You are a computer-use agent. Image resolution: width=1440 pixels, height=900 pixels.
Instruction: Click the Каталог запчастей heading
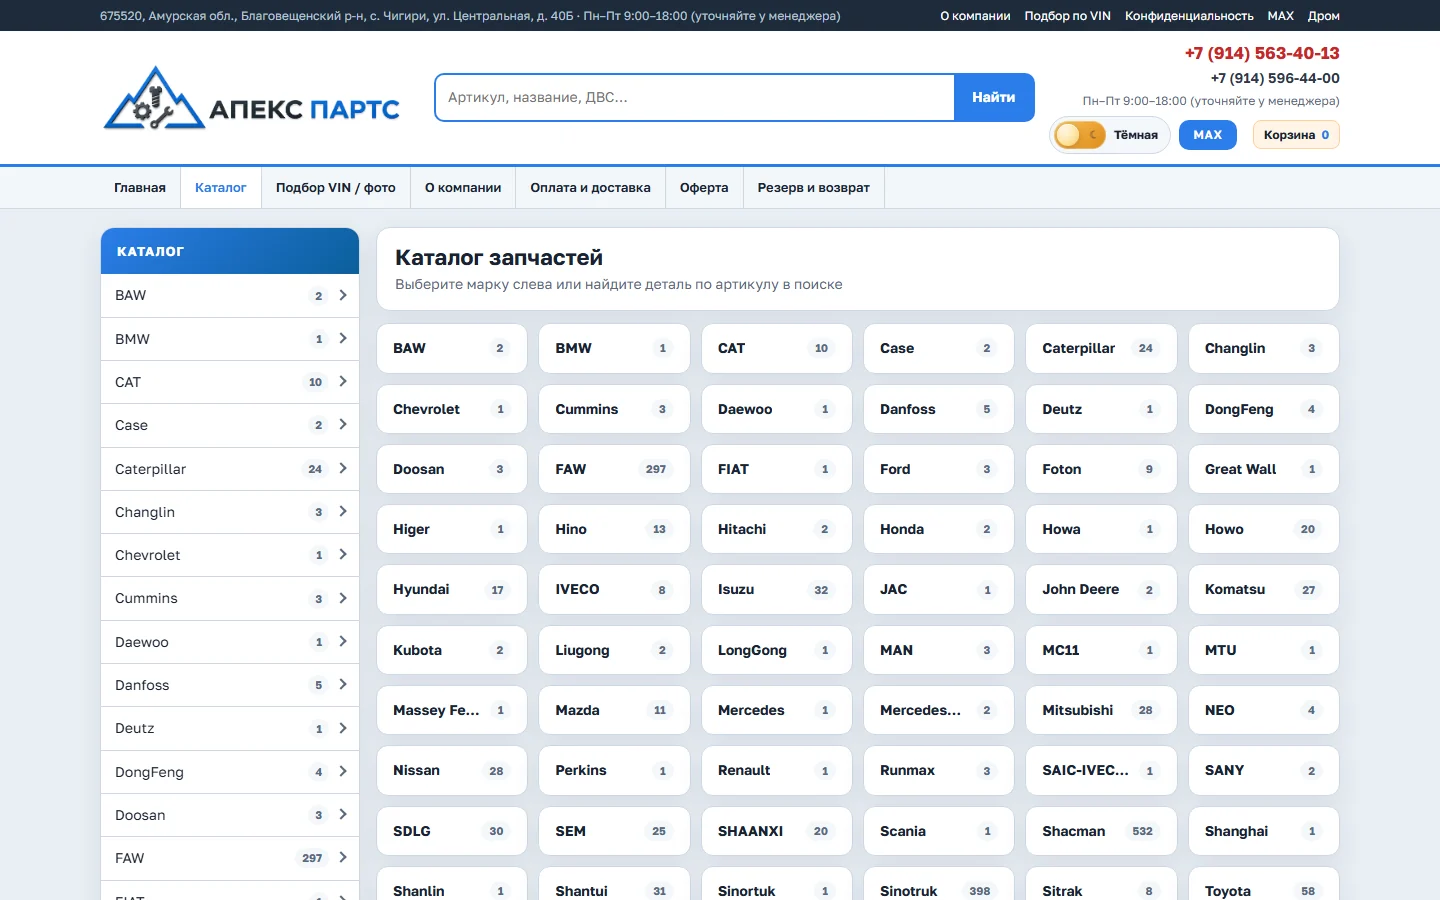coord(499,257)
